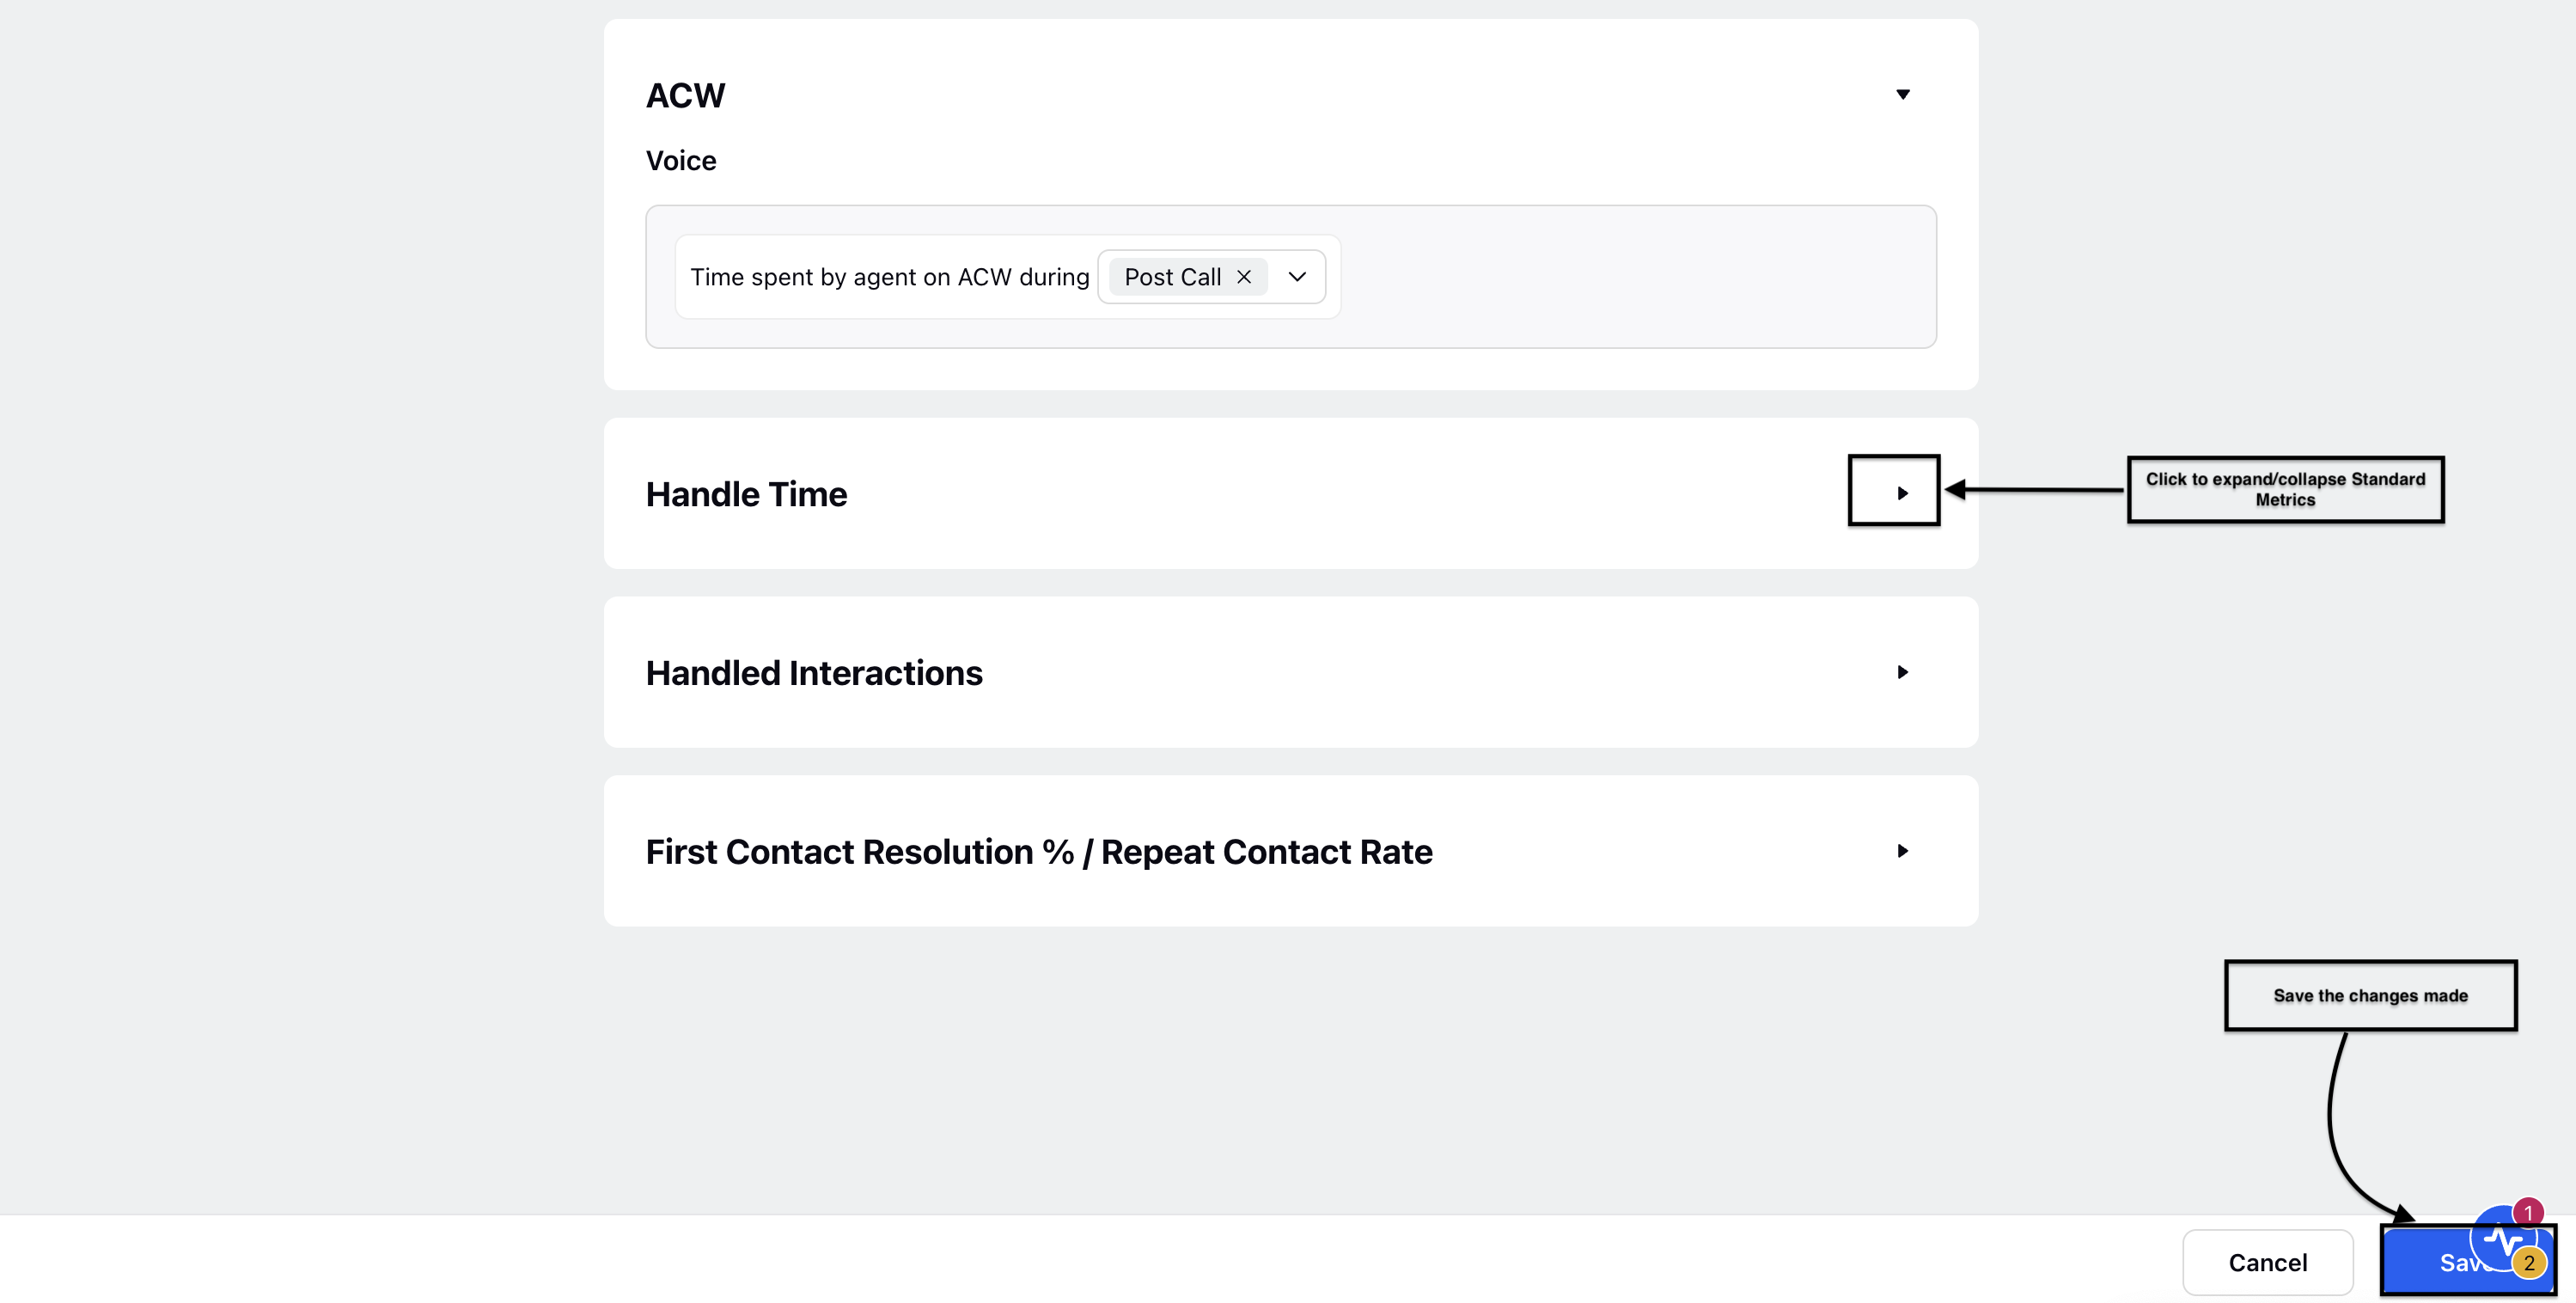The width and height of the screenshot is (2576, 1303).
Task: Open the ACW during dropdown chevron
Action: point(1297,277)
